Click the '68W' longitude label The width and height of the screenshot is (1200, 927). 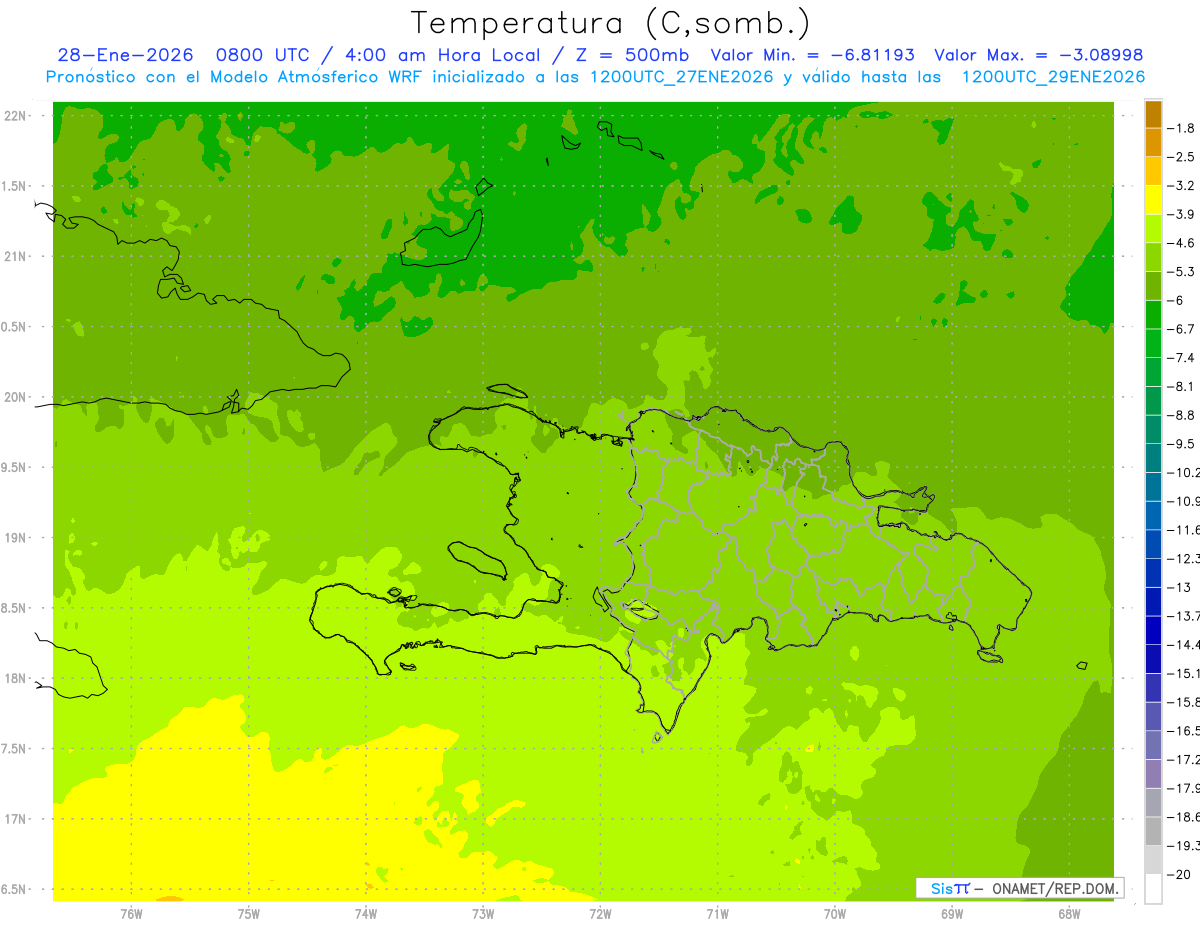click(x=1068, y=914)
